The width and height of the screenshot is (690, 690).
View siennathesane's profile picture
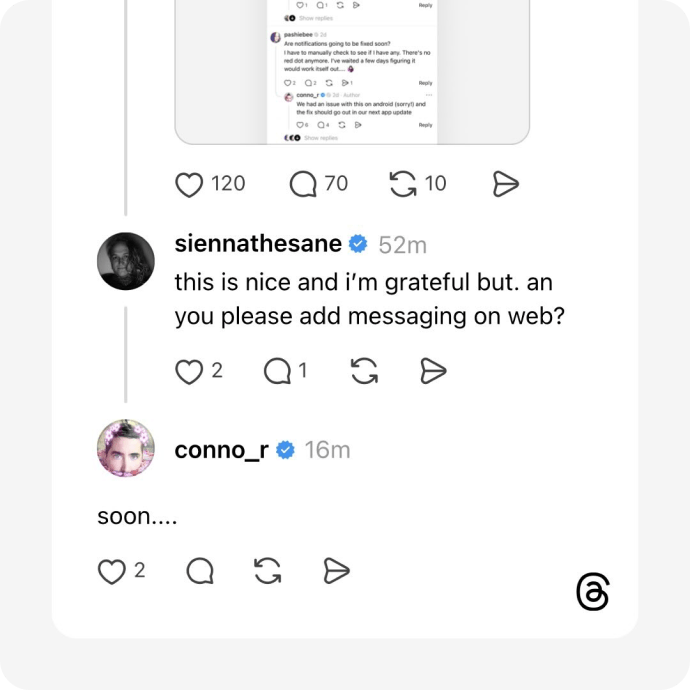pyautogui.click(x=126, y=261)
